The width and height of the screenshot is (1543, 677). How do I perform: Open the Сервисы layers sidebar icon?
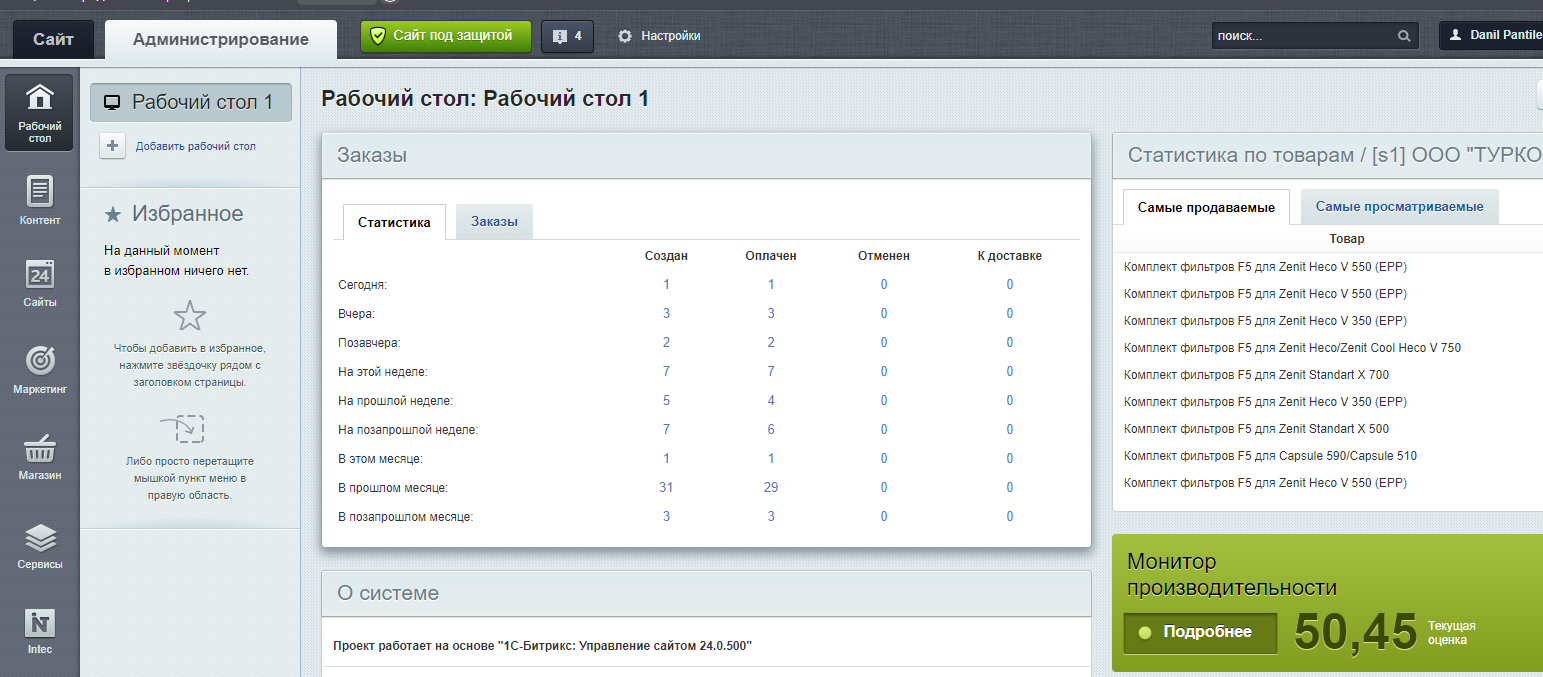pyautogui.click(x=39, y=545)
